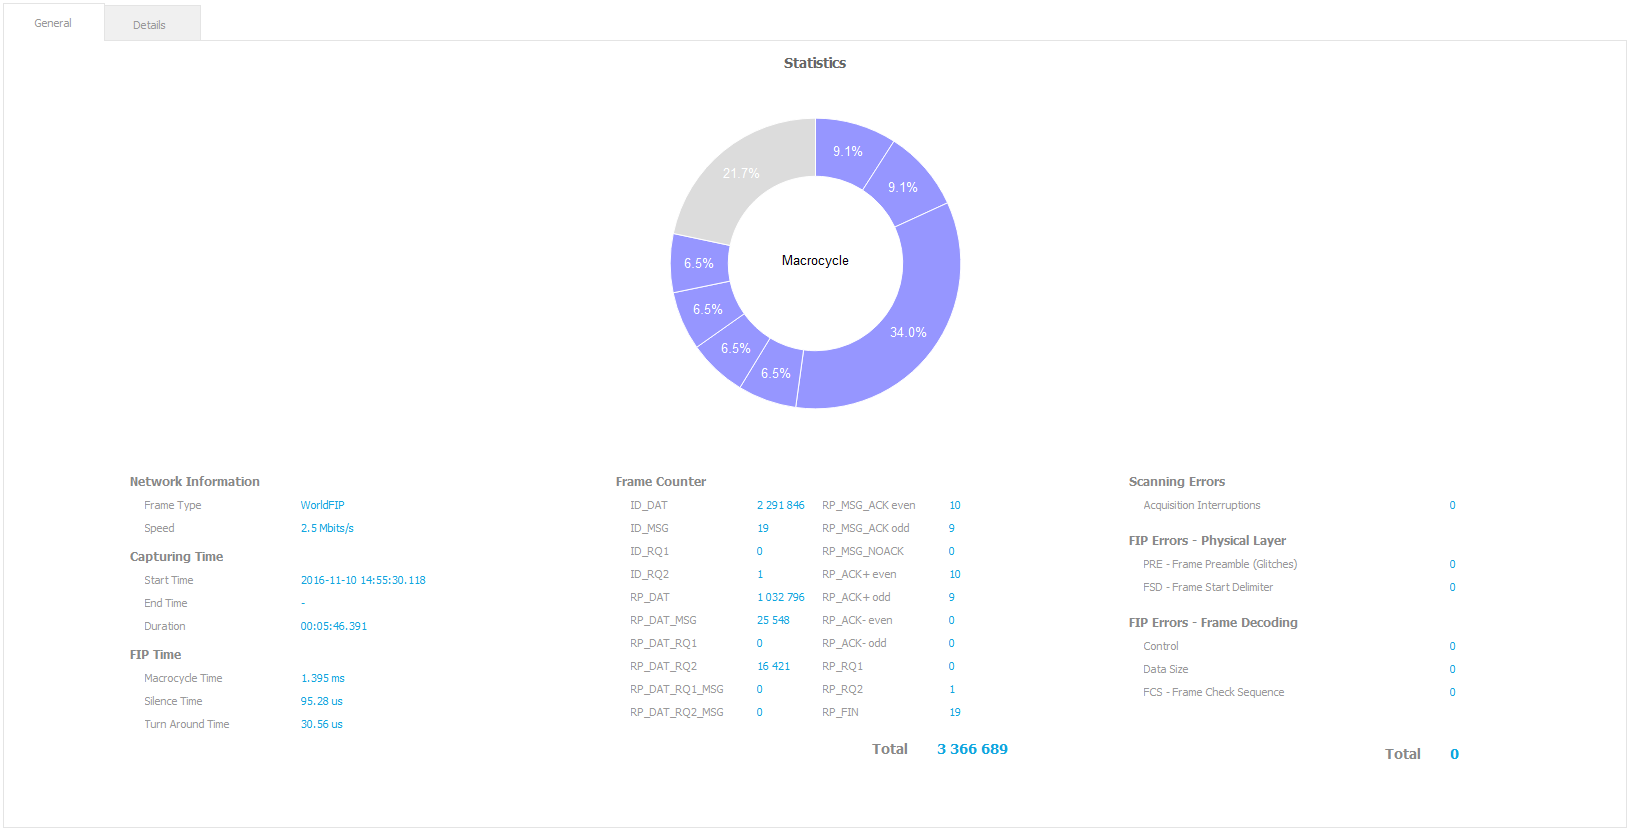Click the ID_DAT count 2 291 846
Image resolution: width=1632 pixels, height=832 pixels.
click(x=780, y=505)
